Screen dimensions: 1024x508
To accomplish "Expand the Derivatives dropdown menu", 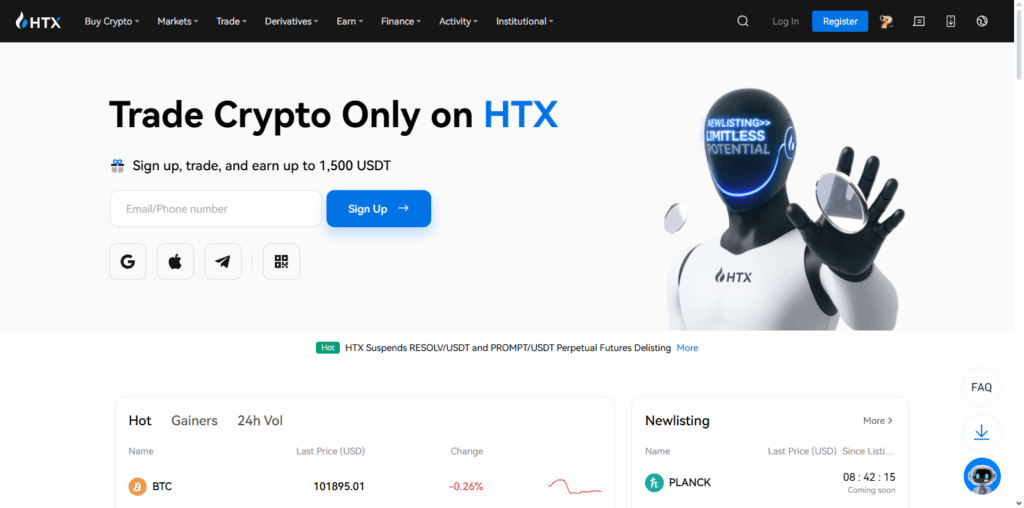I will [x=291, y=21].
